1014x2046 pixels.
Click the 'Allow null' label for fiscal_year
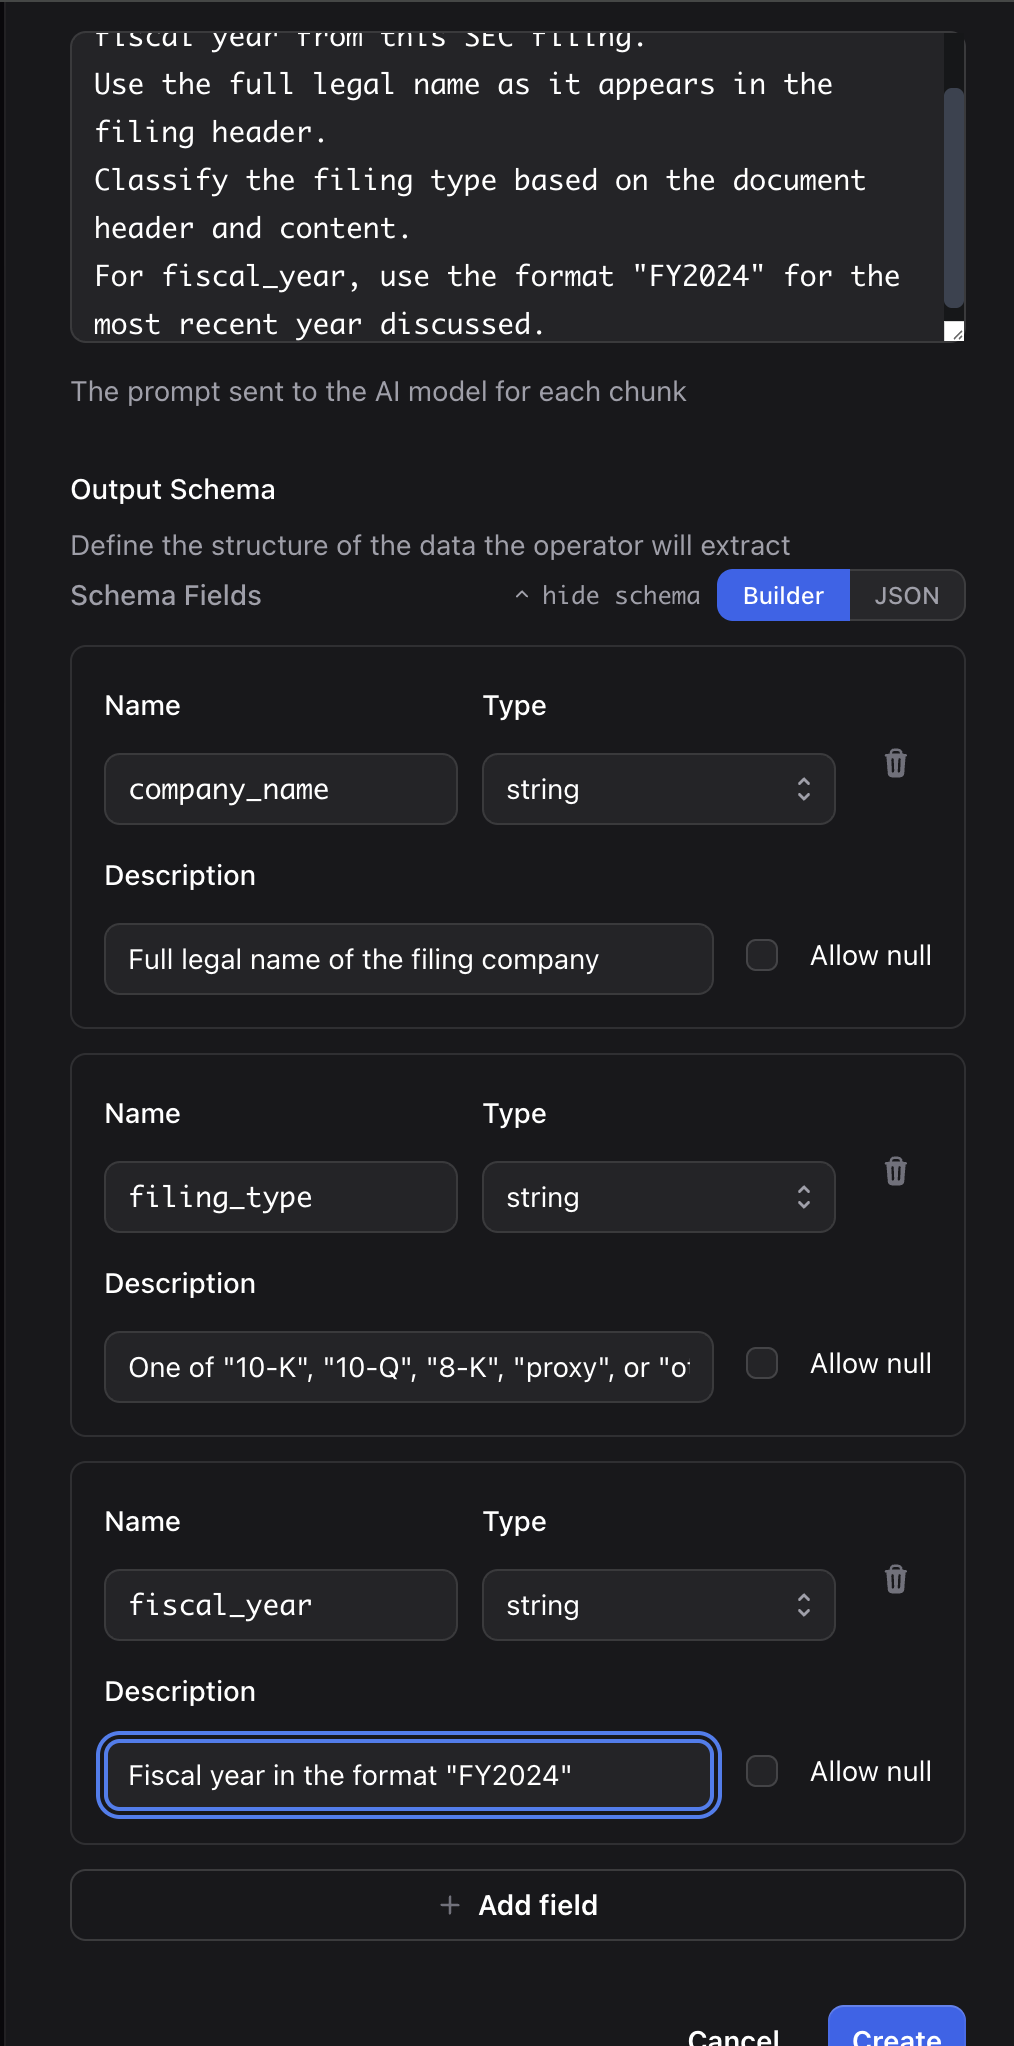coord(871,1771)
